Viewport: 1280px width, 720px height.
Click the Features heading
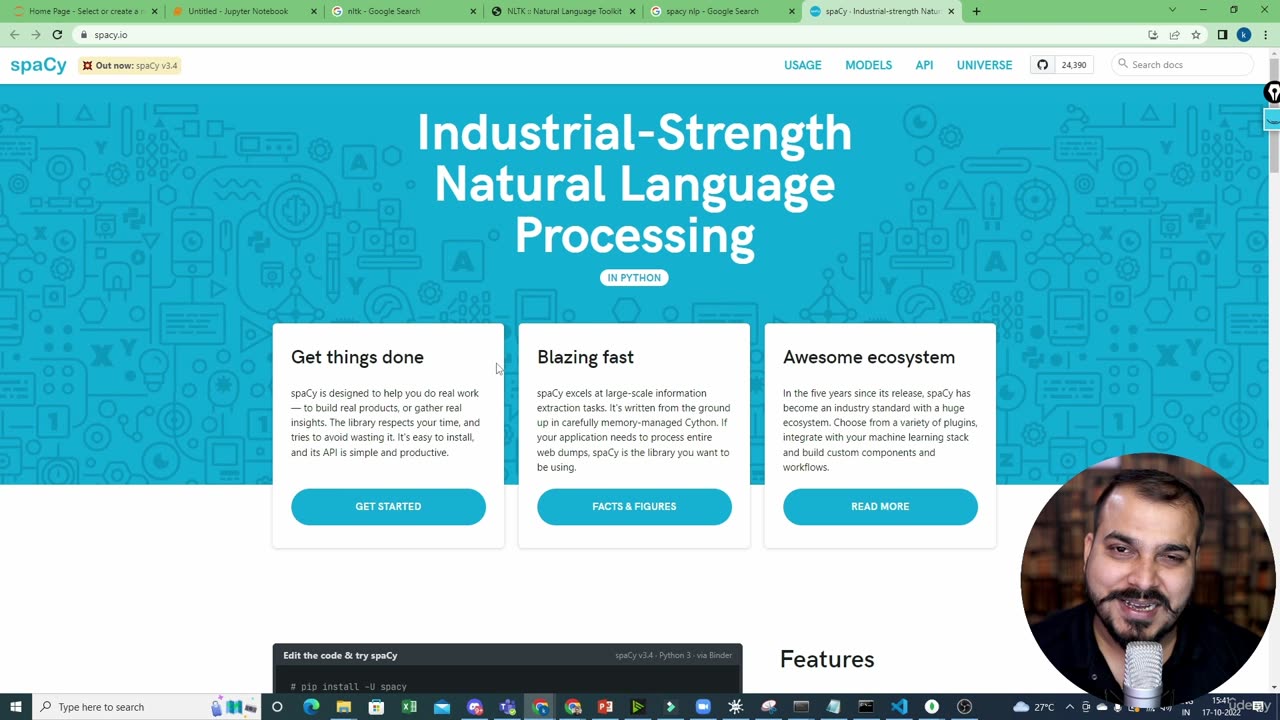point(827,659)
